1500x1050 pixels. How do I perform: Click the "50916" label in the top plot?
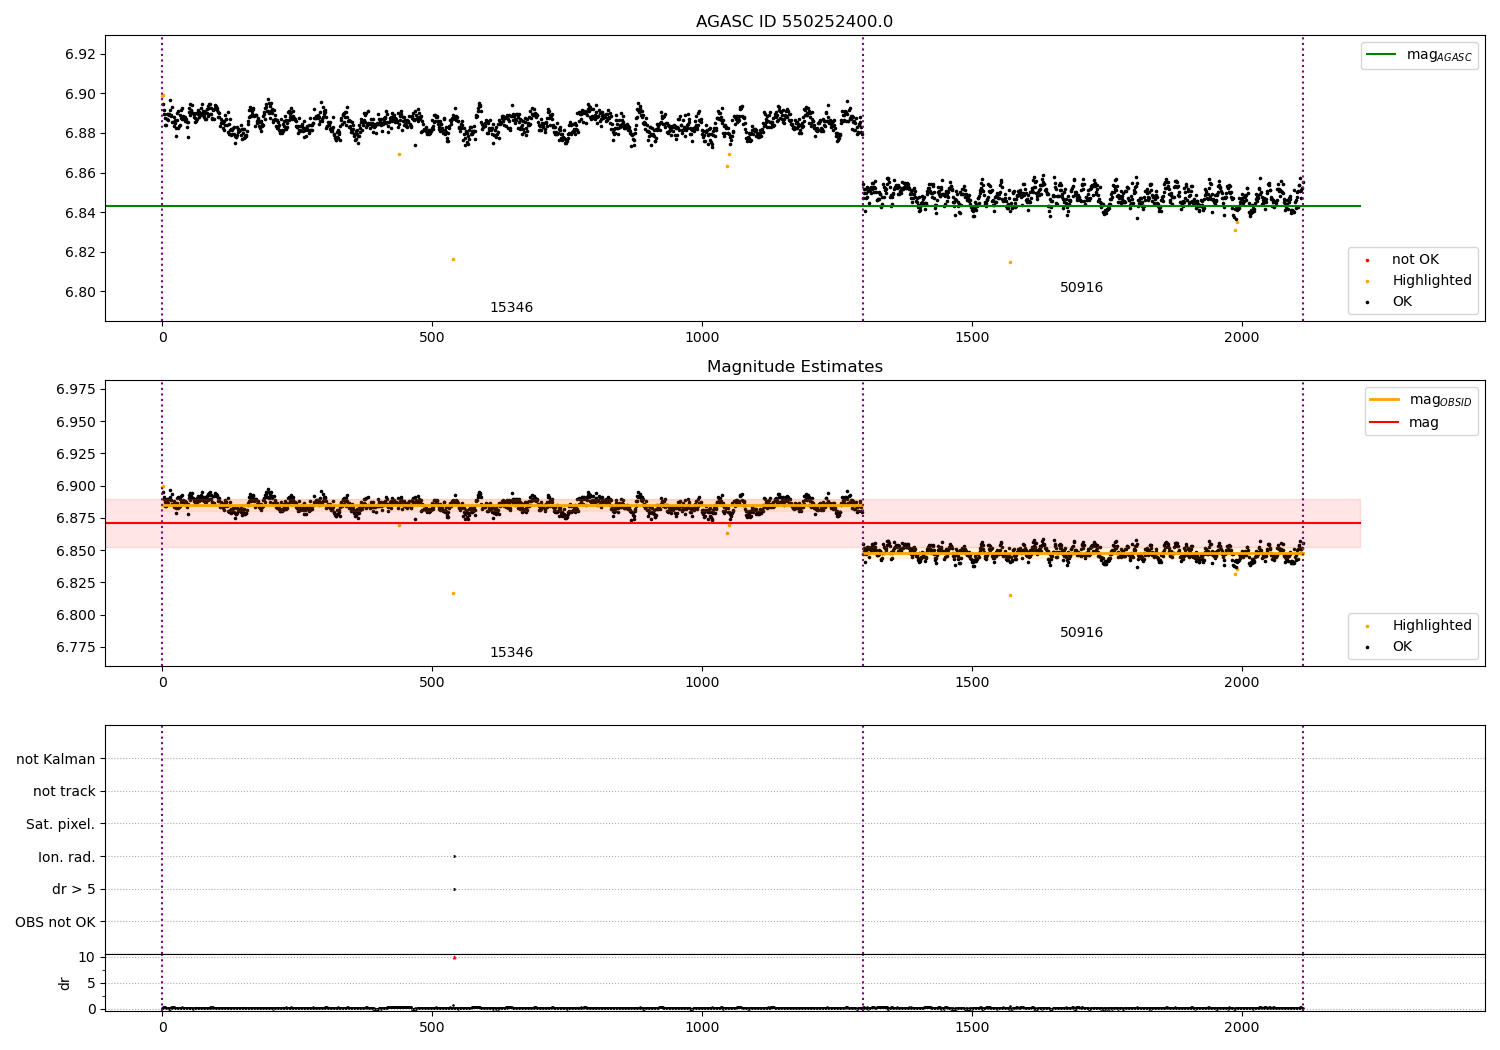(1081, 288)
